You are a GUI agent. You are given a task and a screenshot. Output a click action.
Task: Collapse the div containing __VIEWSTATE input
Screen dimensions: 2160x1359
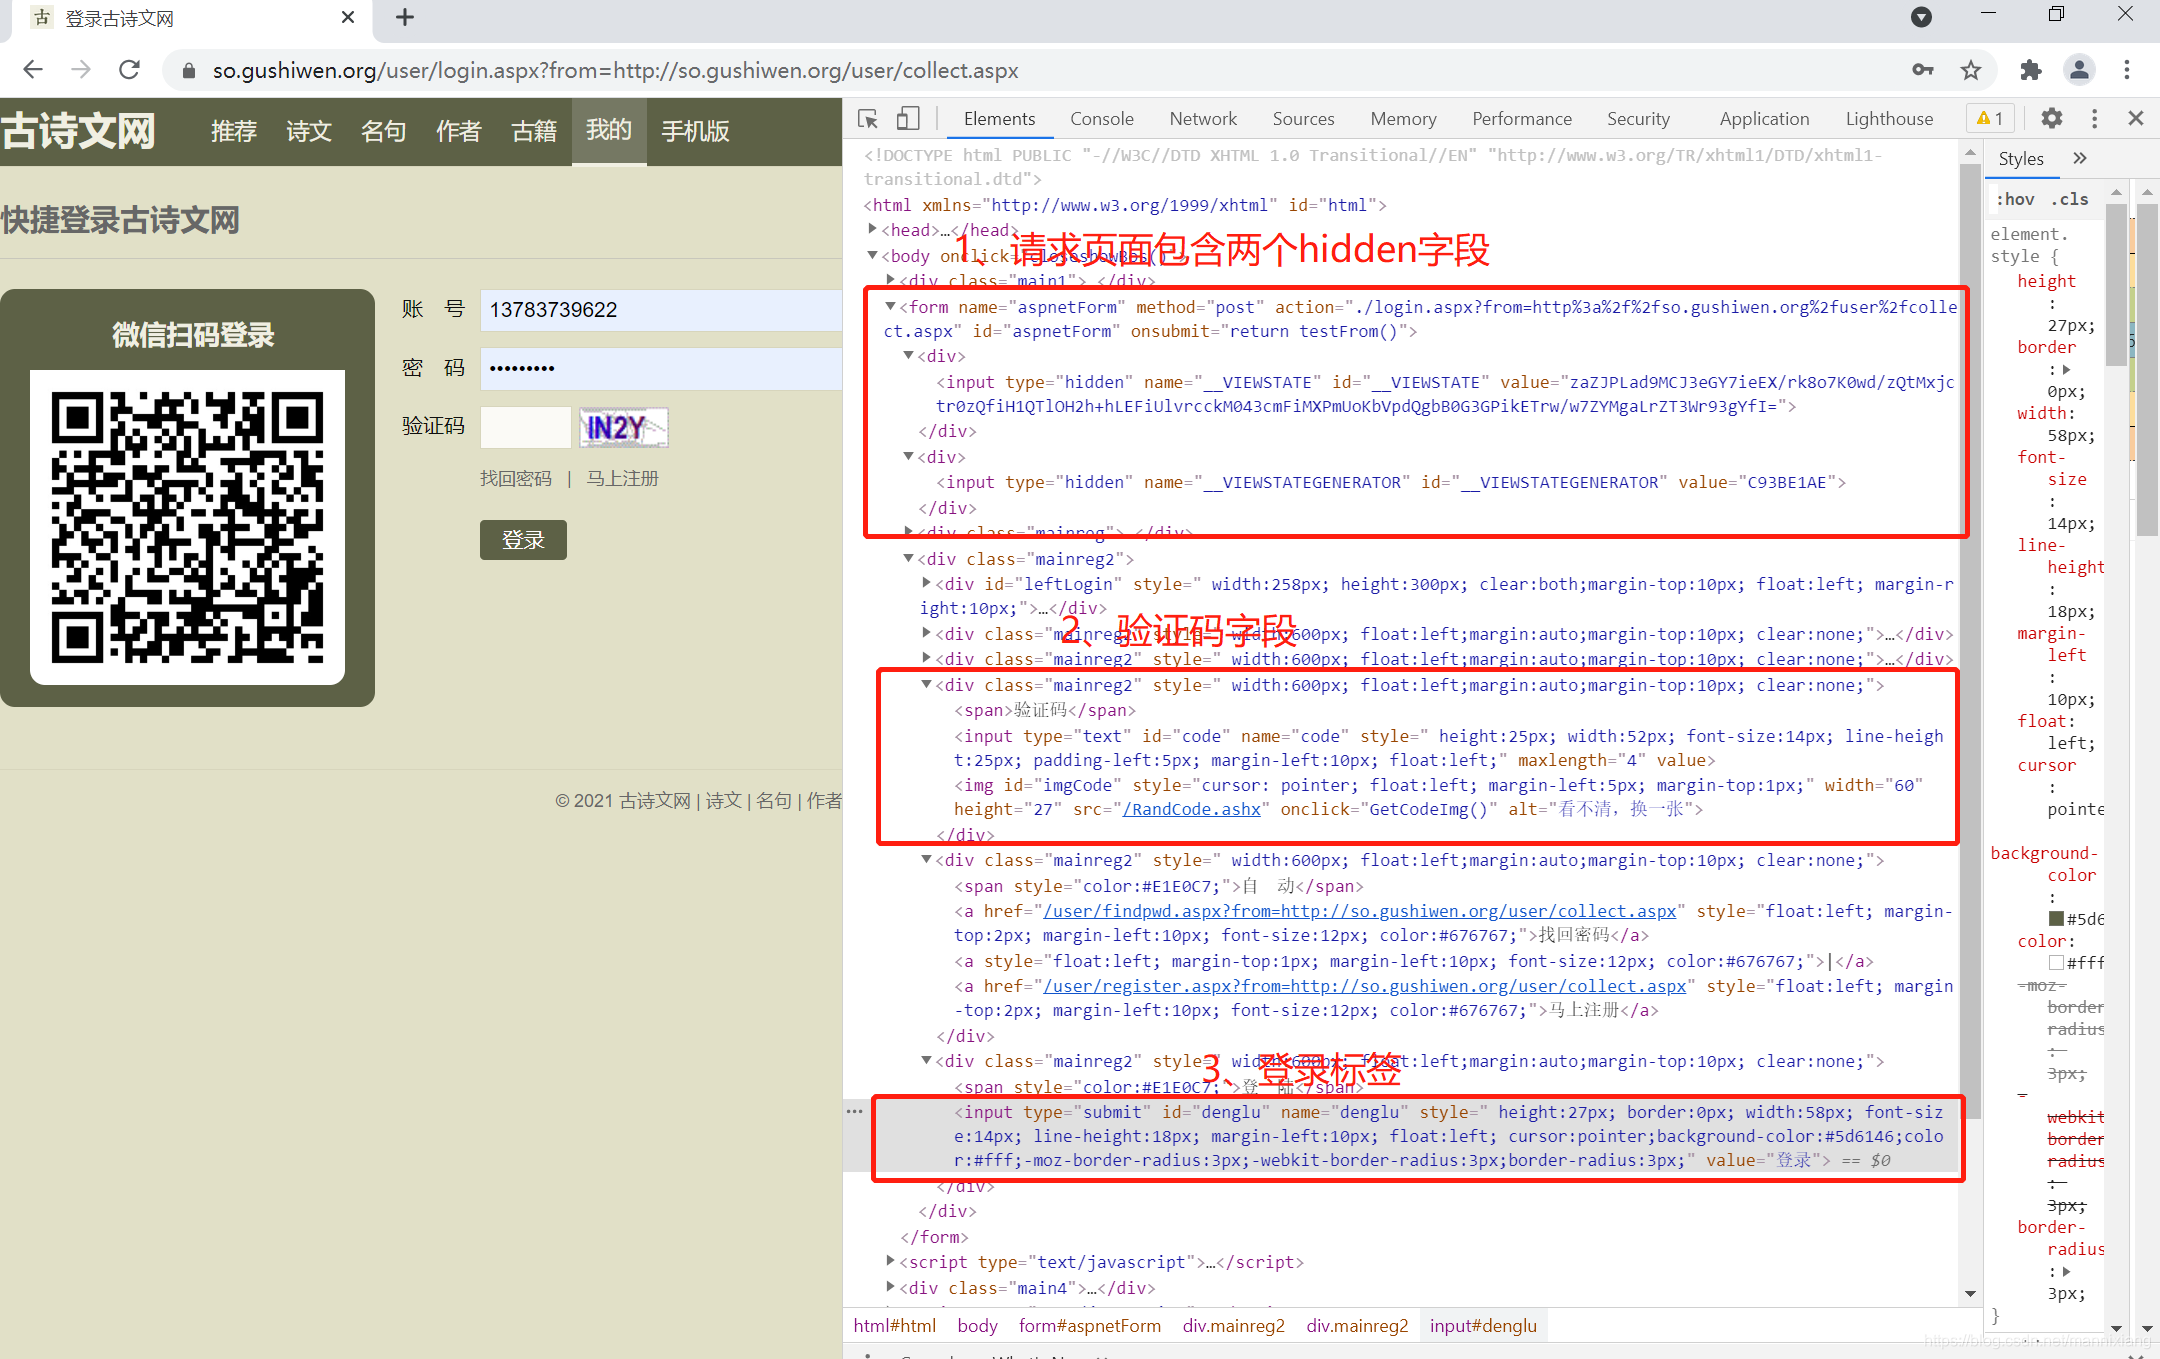point(908,356)
